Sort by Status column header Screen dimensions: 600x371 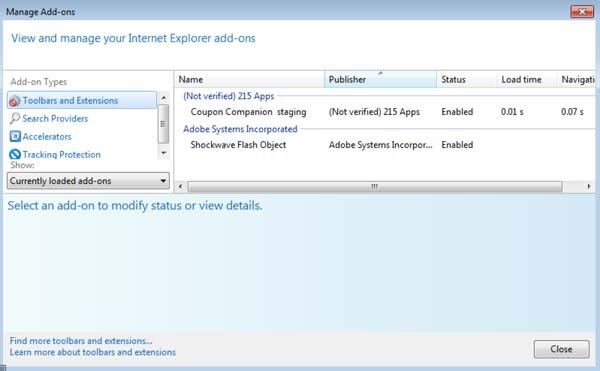[x=466, y=80]
